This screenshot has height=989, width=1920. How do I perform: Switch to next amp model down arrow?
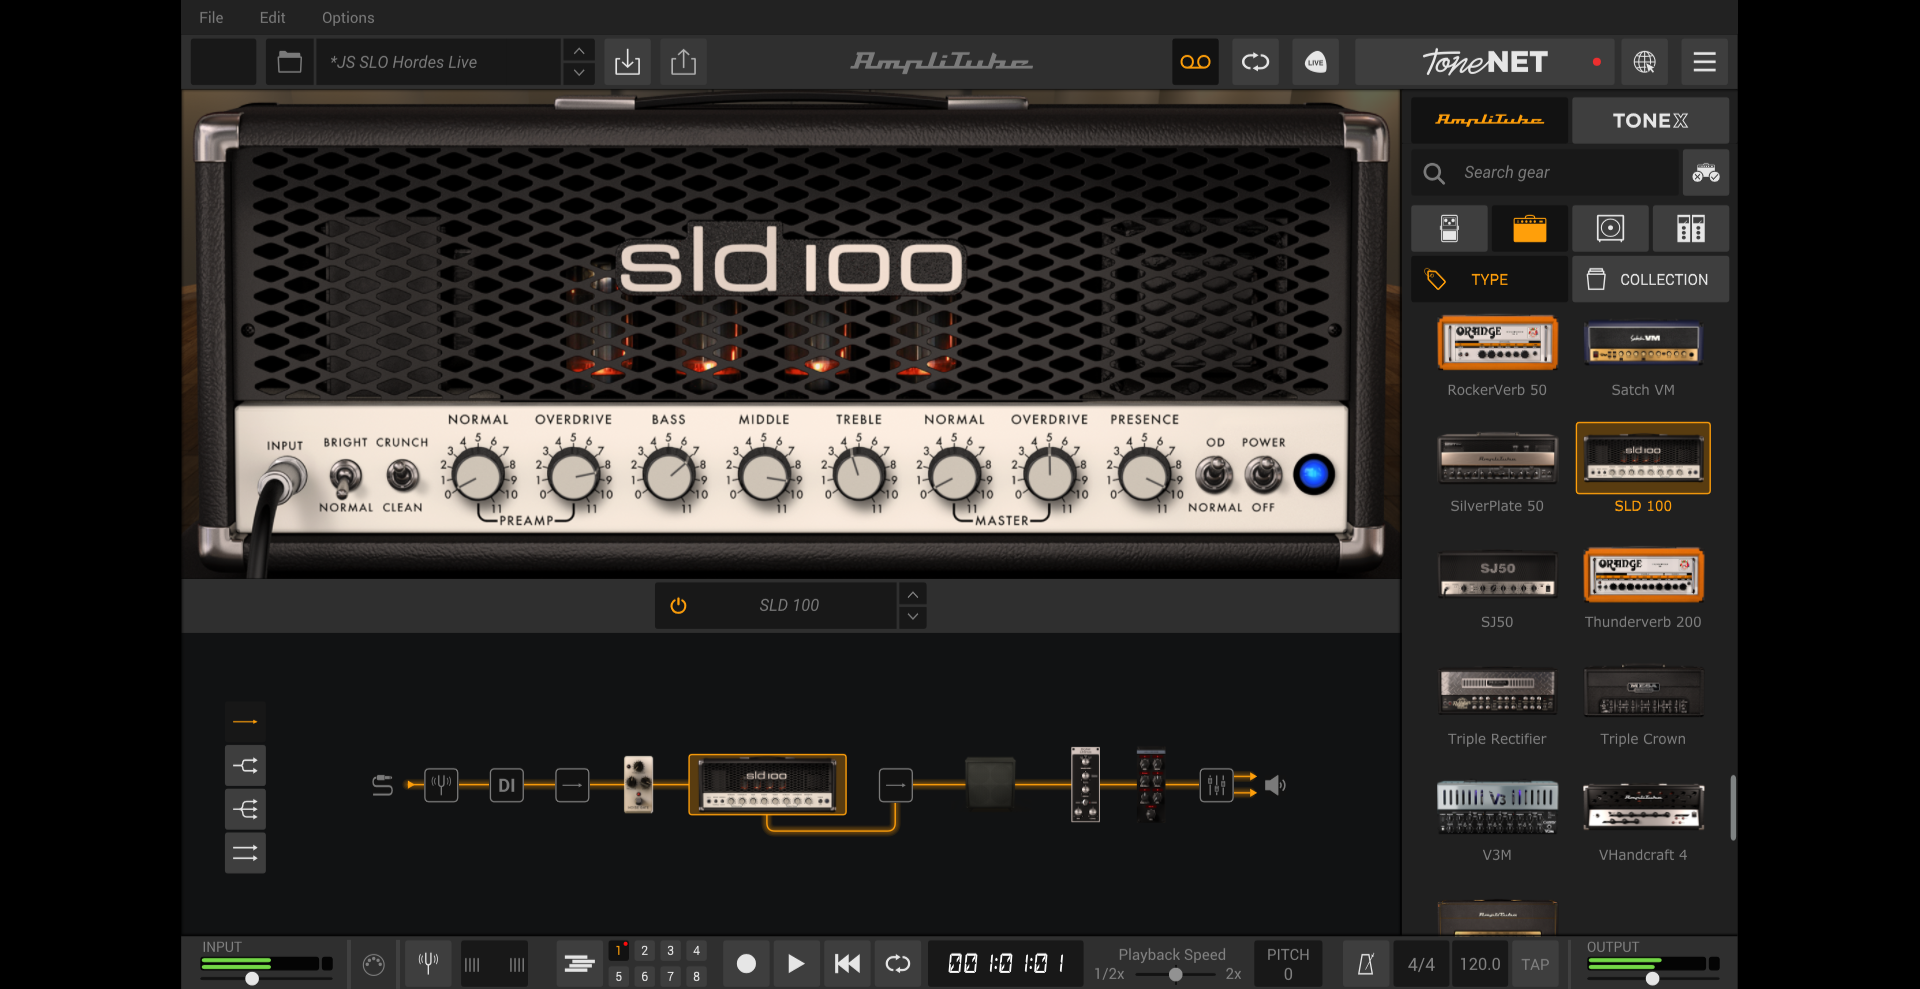(912, 618)
